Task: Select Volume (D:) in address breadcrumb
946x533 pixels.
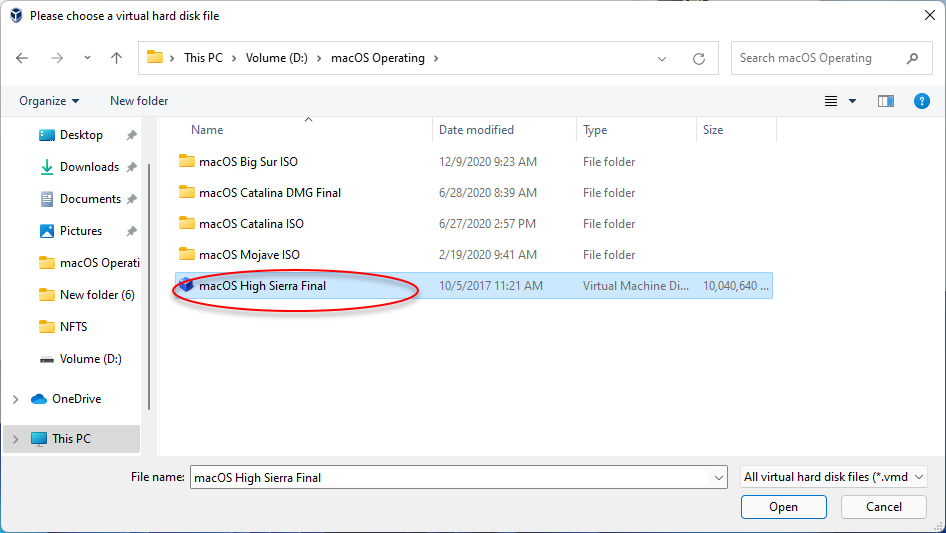Action: point(276,58)
